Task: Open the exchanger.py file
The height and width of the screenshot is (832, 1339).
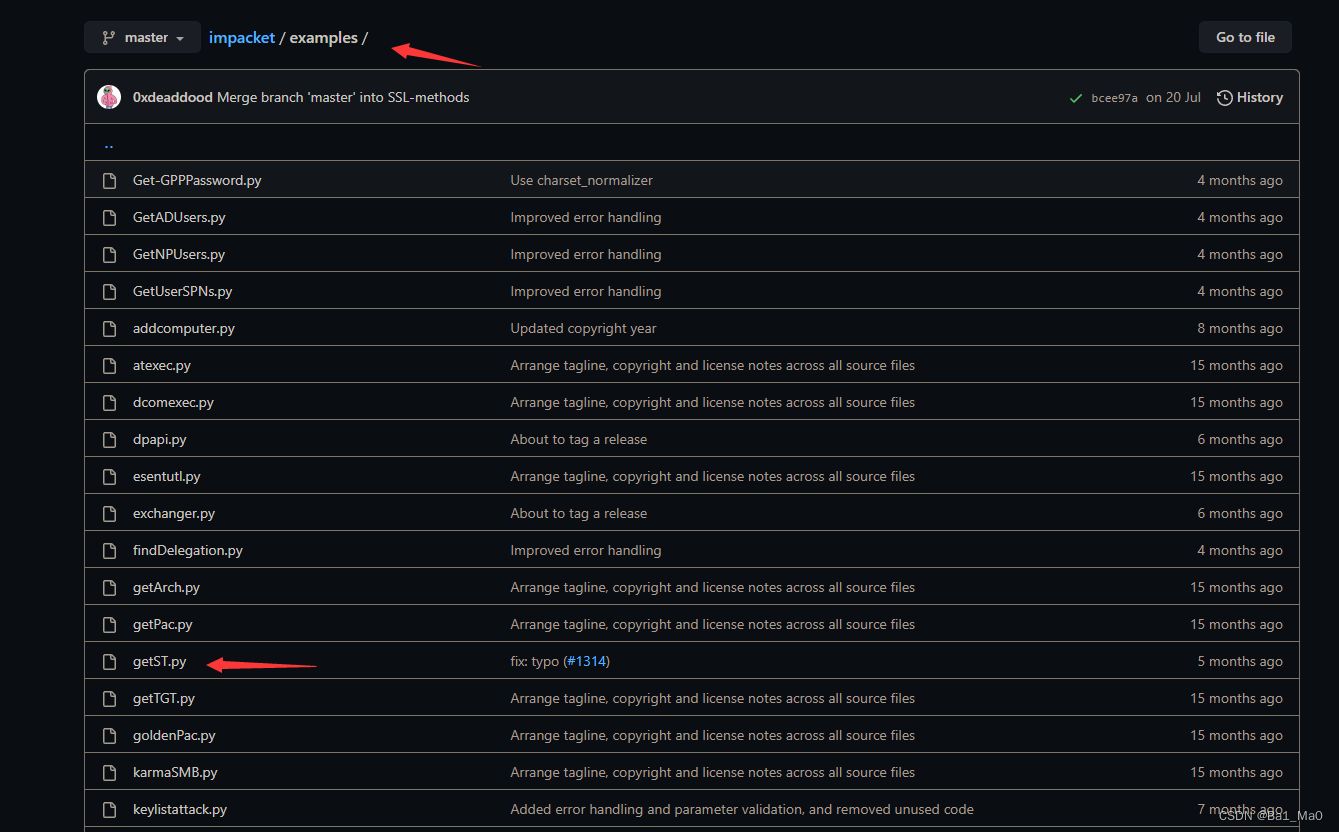Action: [x=174, y=513]
